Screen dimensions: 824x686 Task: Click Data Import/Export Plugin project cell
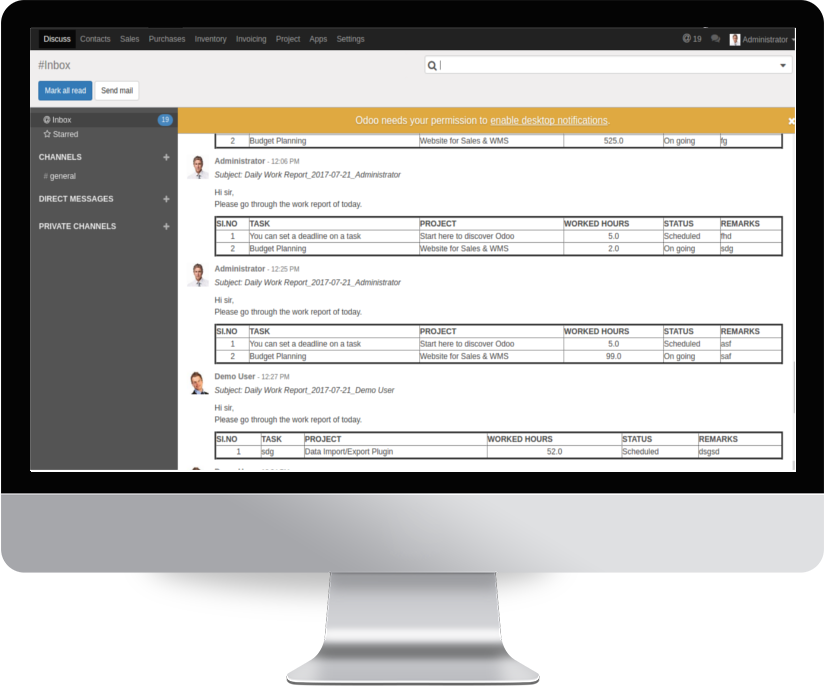(395, 452)
